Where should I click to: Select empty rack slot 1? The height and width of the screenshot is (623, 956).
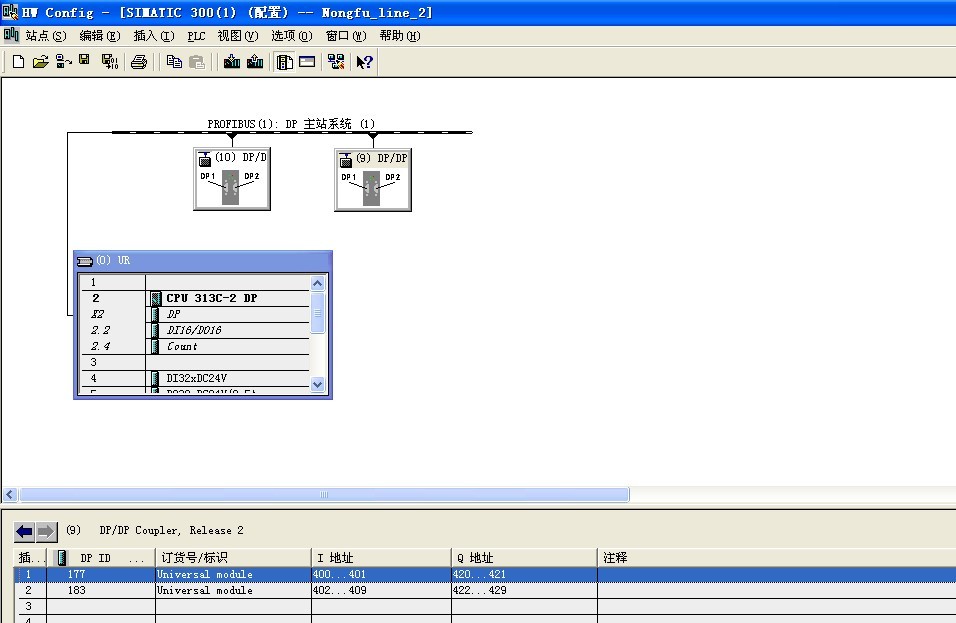pyautogui.click(x=196, y=282)
